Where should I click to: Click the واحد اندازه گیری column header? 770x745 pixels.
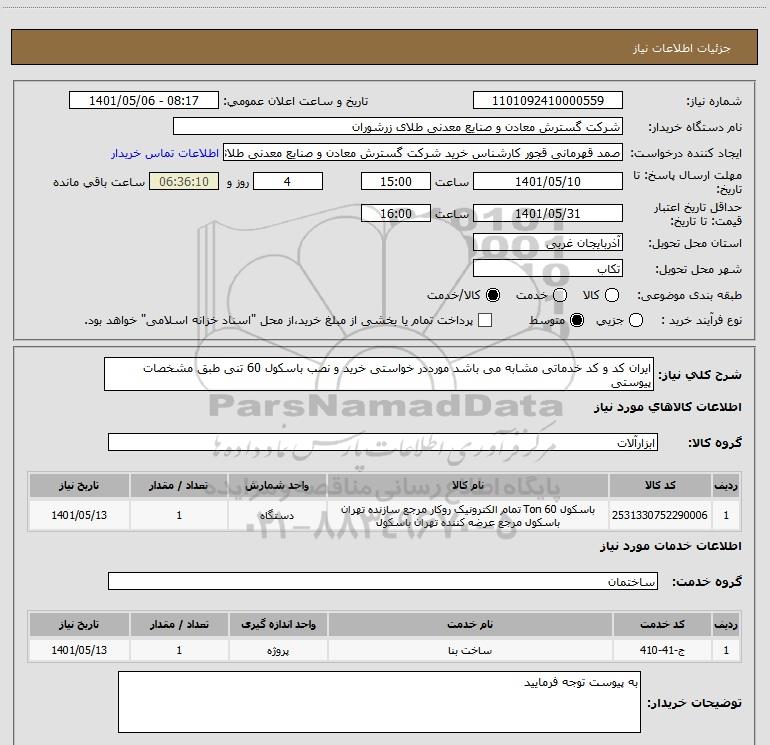coord(278,624)
